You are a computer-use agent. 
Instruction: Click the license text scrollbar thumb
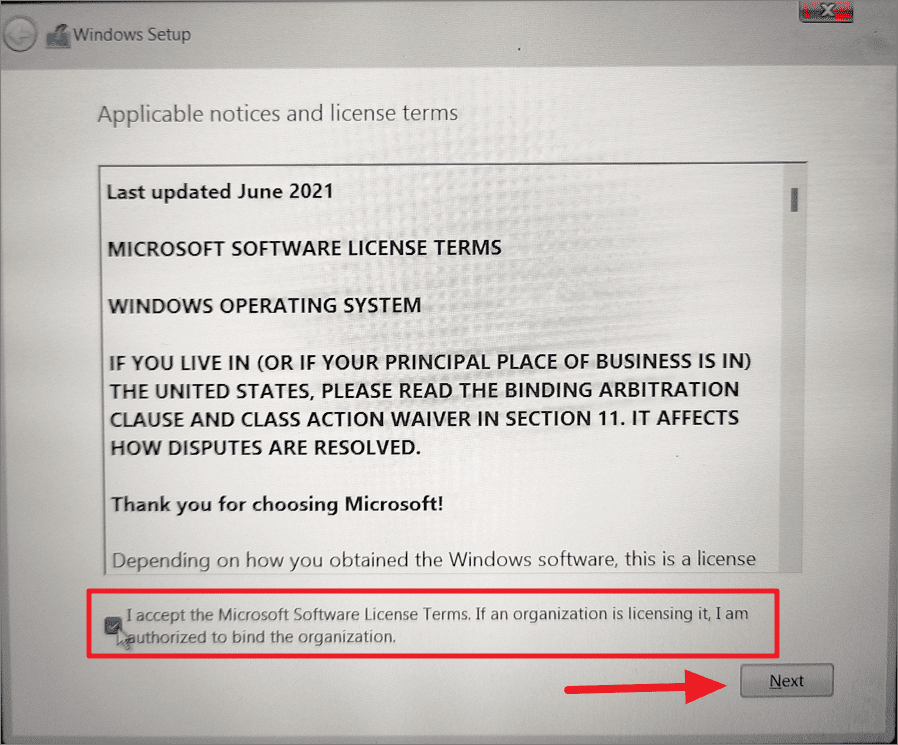794,199
